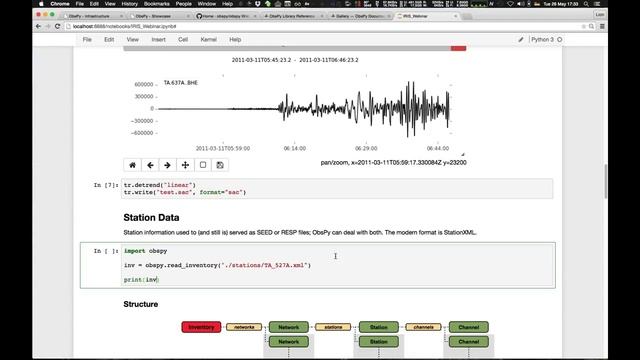Click the Station Data heading

coord(151,218)
